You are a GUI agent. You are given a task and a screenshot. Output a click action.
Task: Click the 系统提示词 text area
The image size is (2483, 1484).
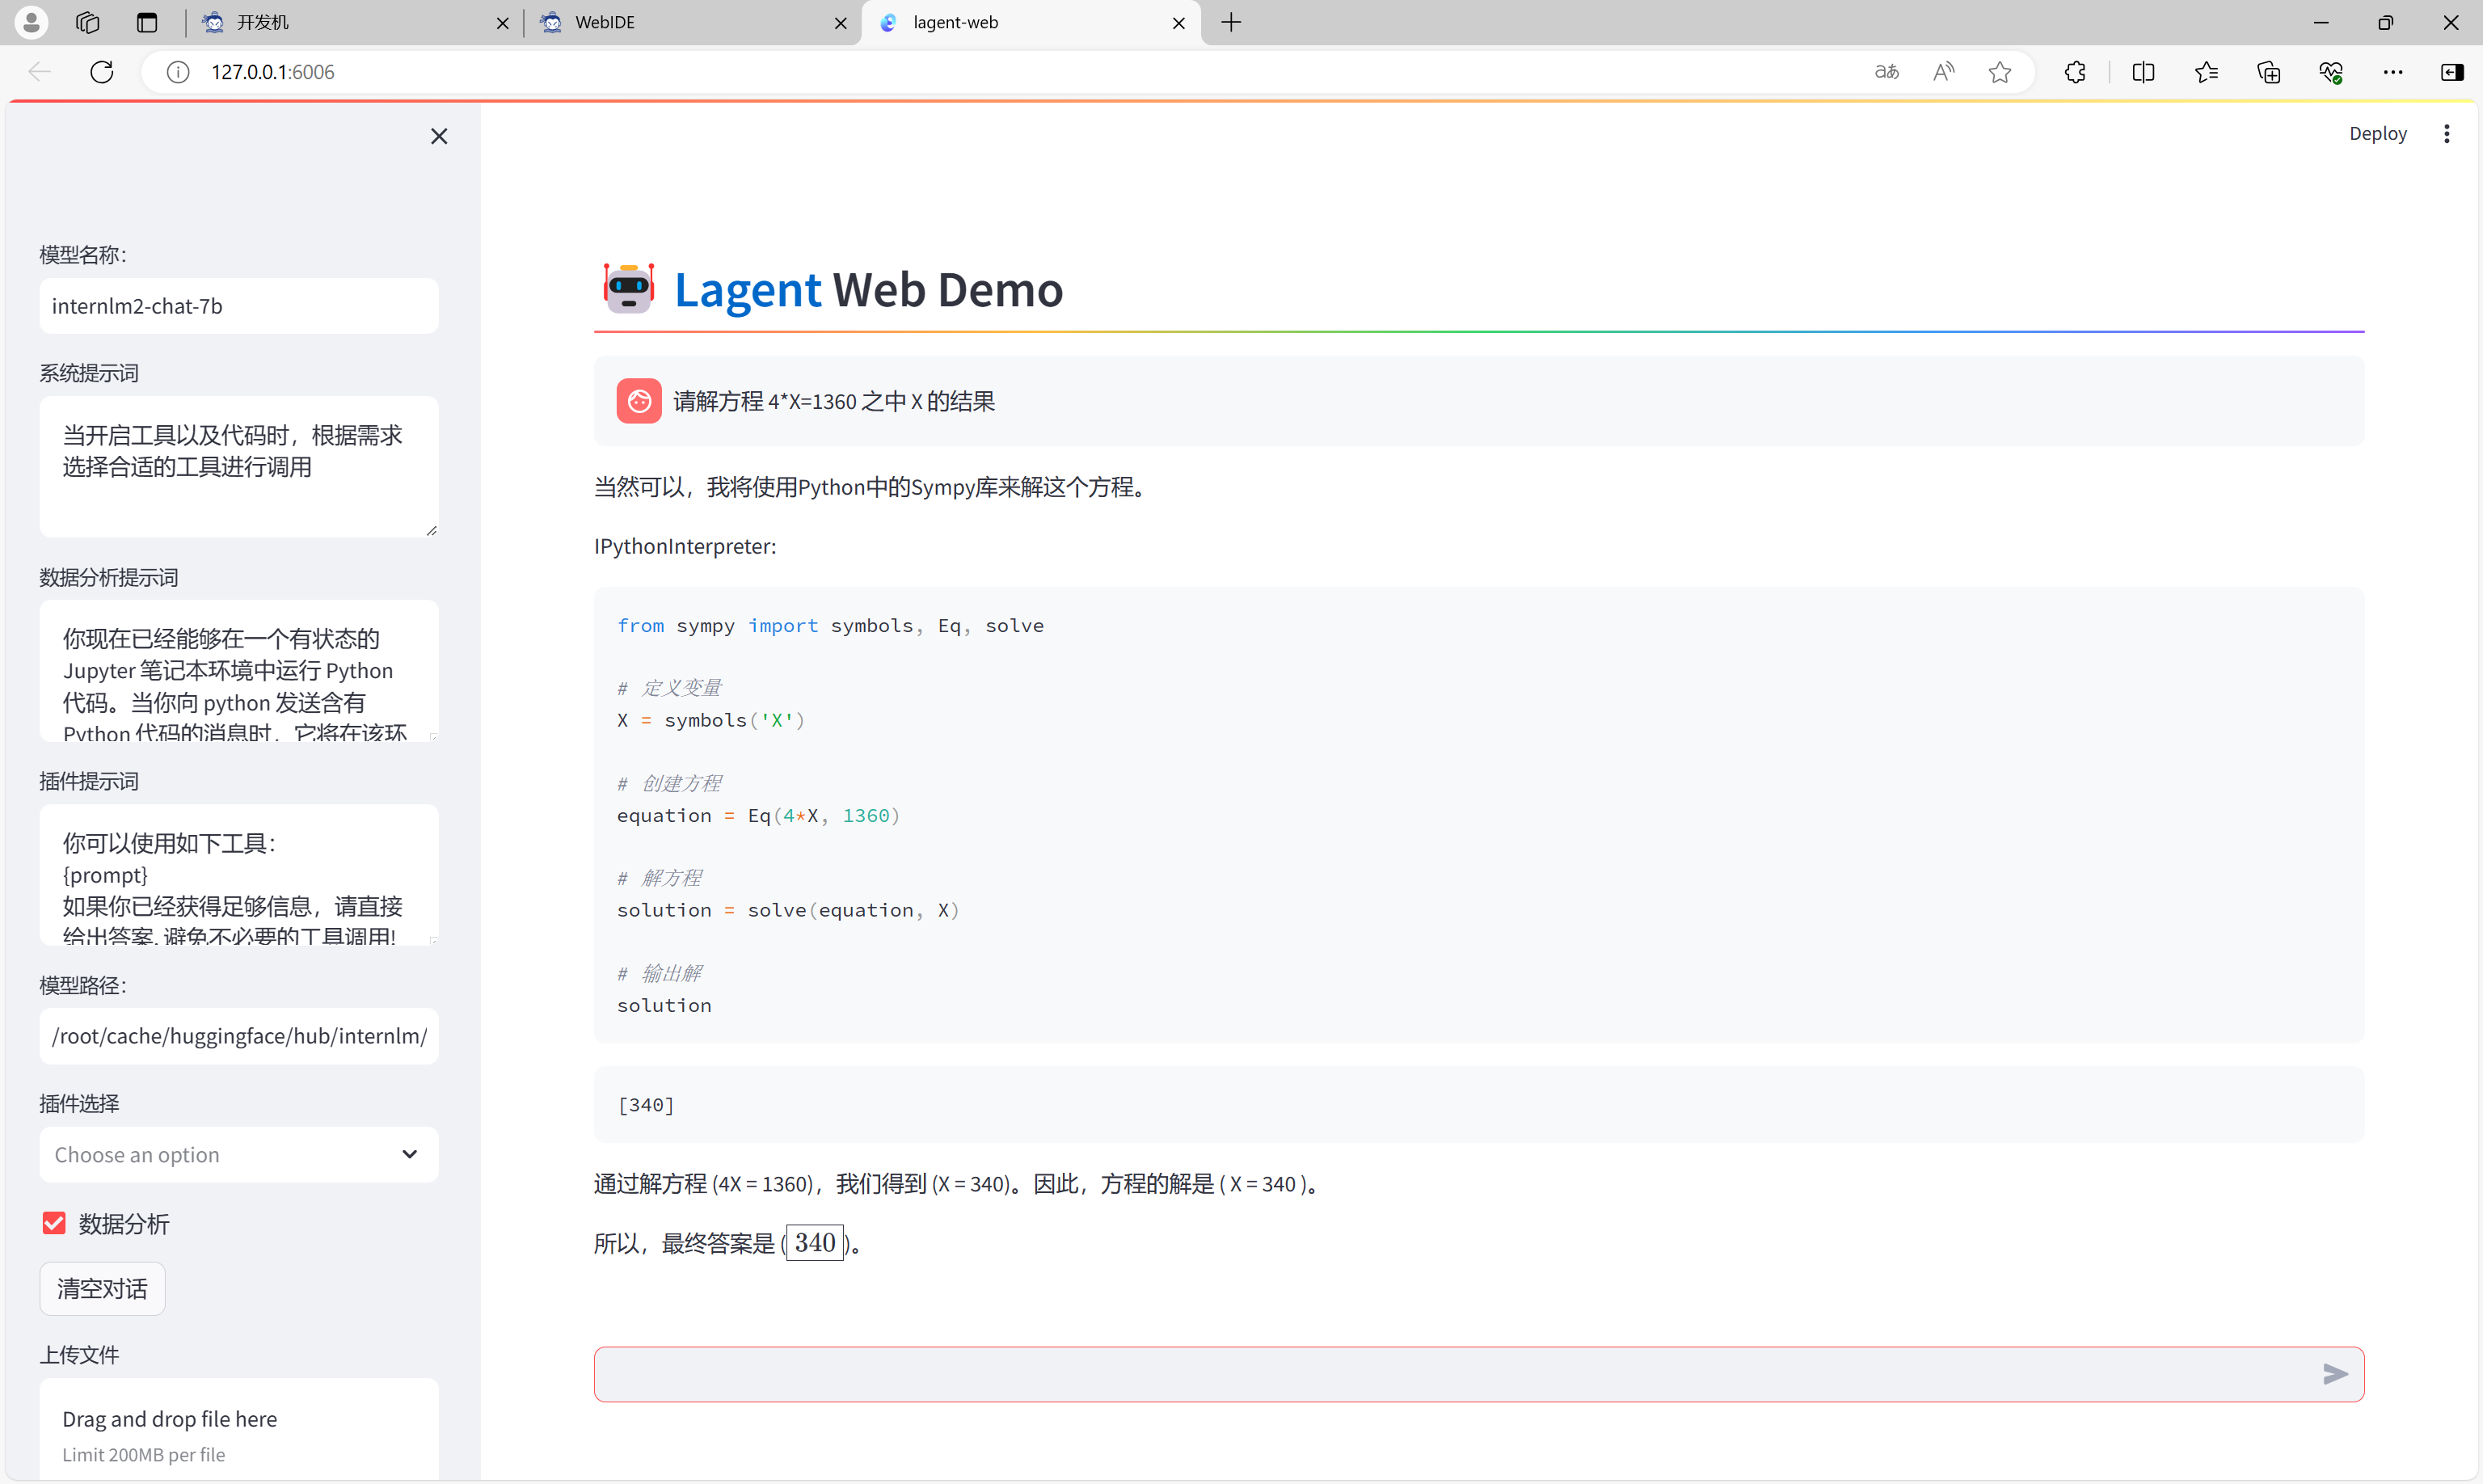239,467
